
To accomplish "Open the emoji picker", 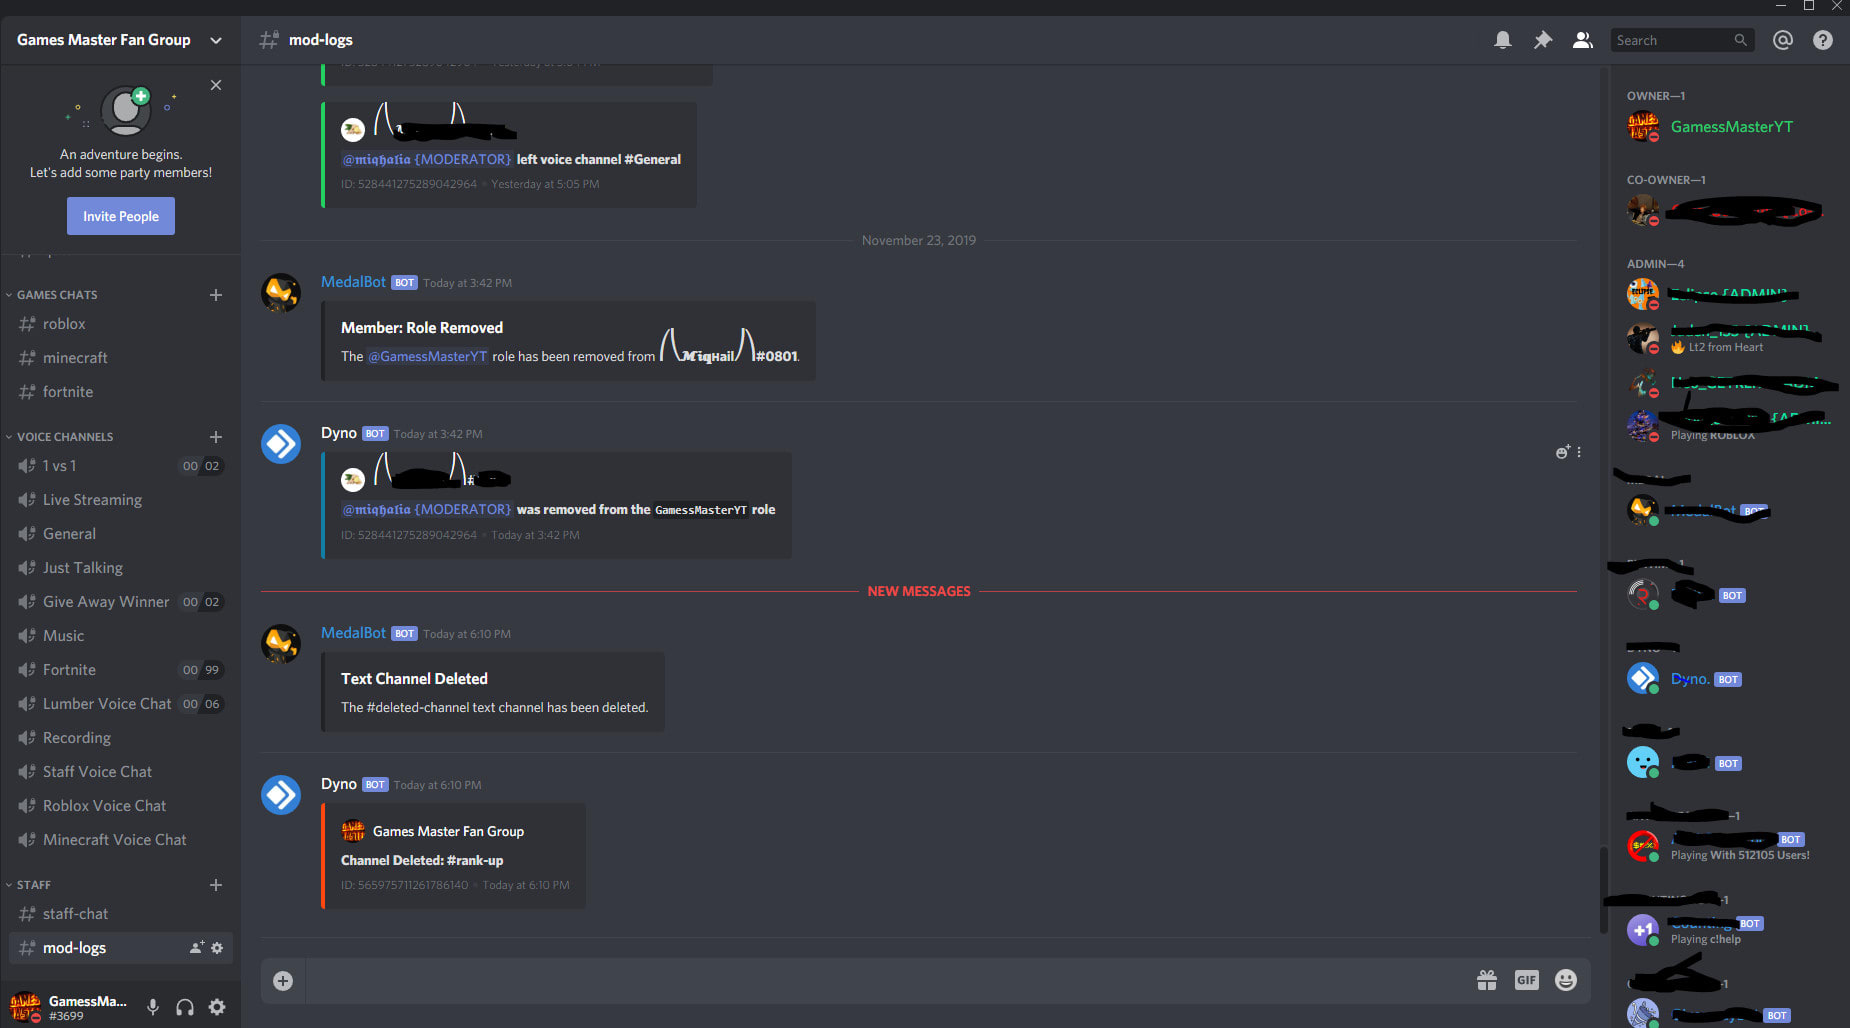I will [x=1566, y=980].
